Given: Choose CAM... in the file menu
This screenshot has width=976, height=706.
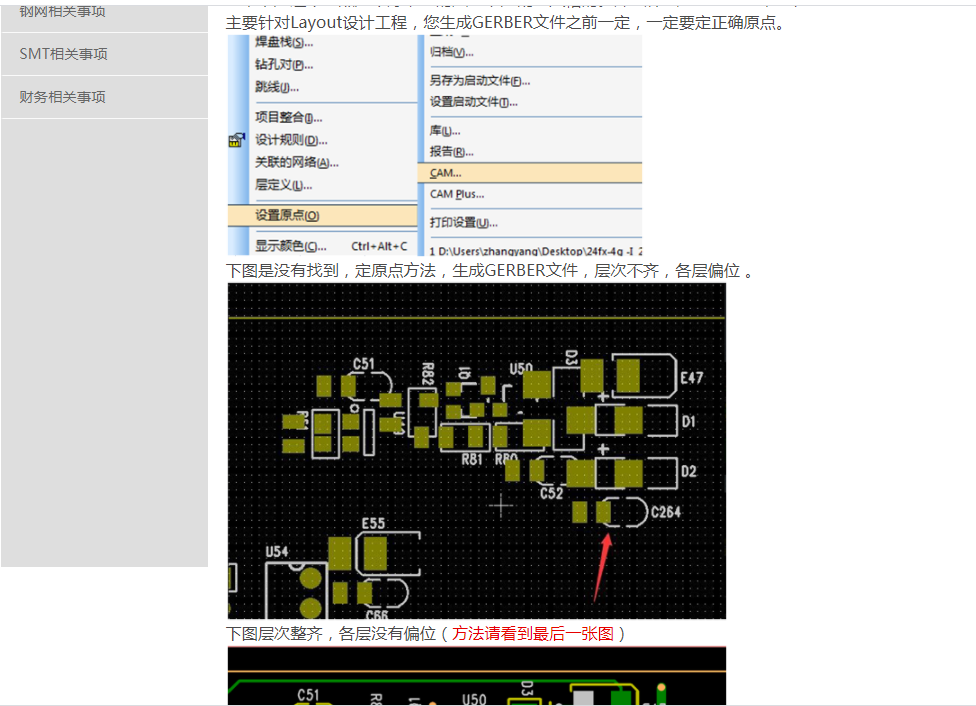Looking at the screenshot, I should (x=446, y=173).
